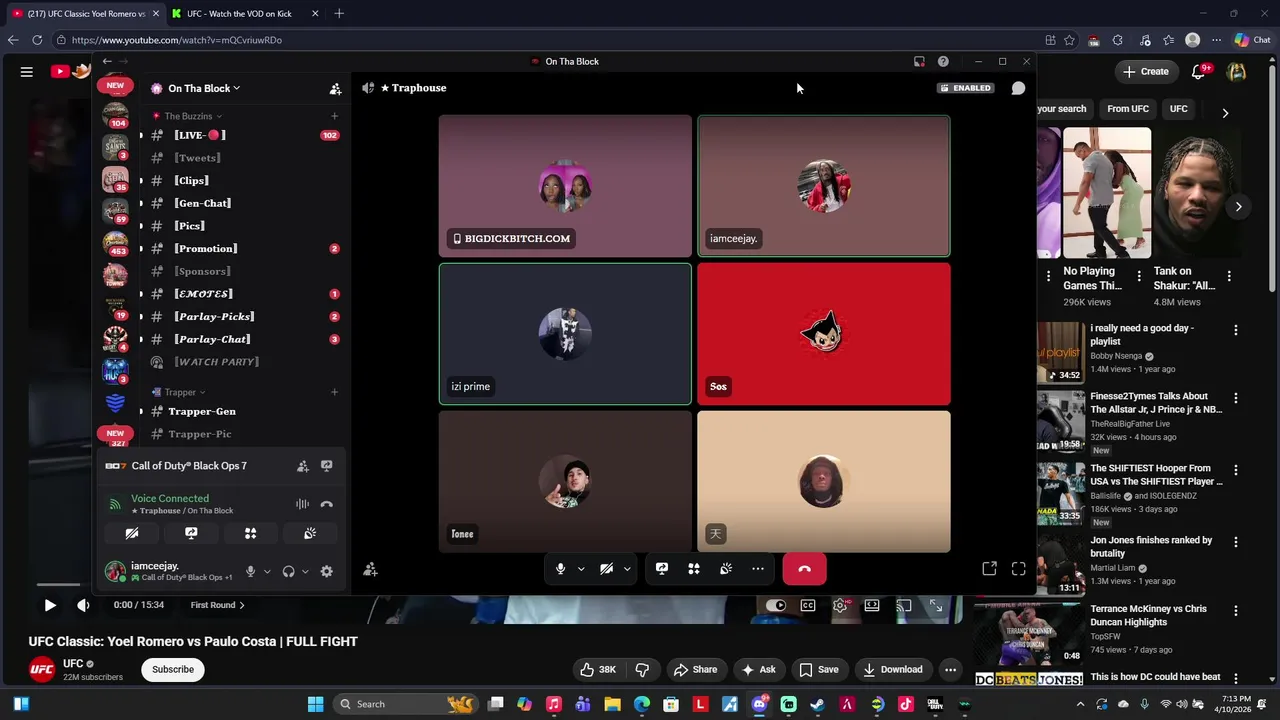Open camera options arrow in call bar
Image resolution: width=1280 pixels, height=720 pixels.
pyautogui.click(x=627, y=569)
